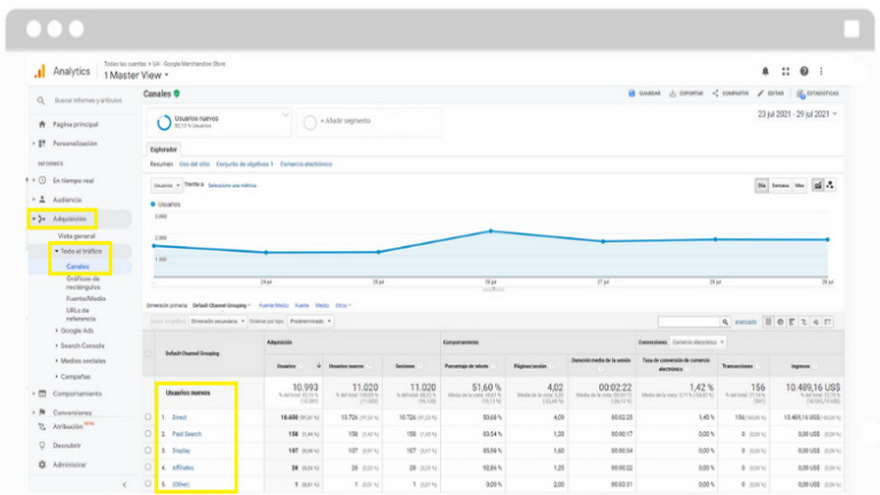Open the date range 23 jul 2021 dropdown
Viewport: 880px width, 495px height.
tap(797, 114)
